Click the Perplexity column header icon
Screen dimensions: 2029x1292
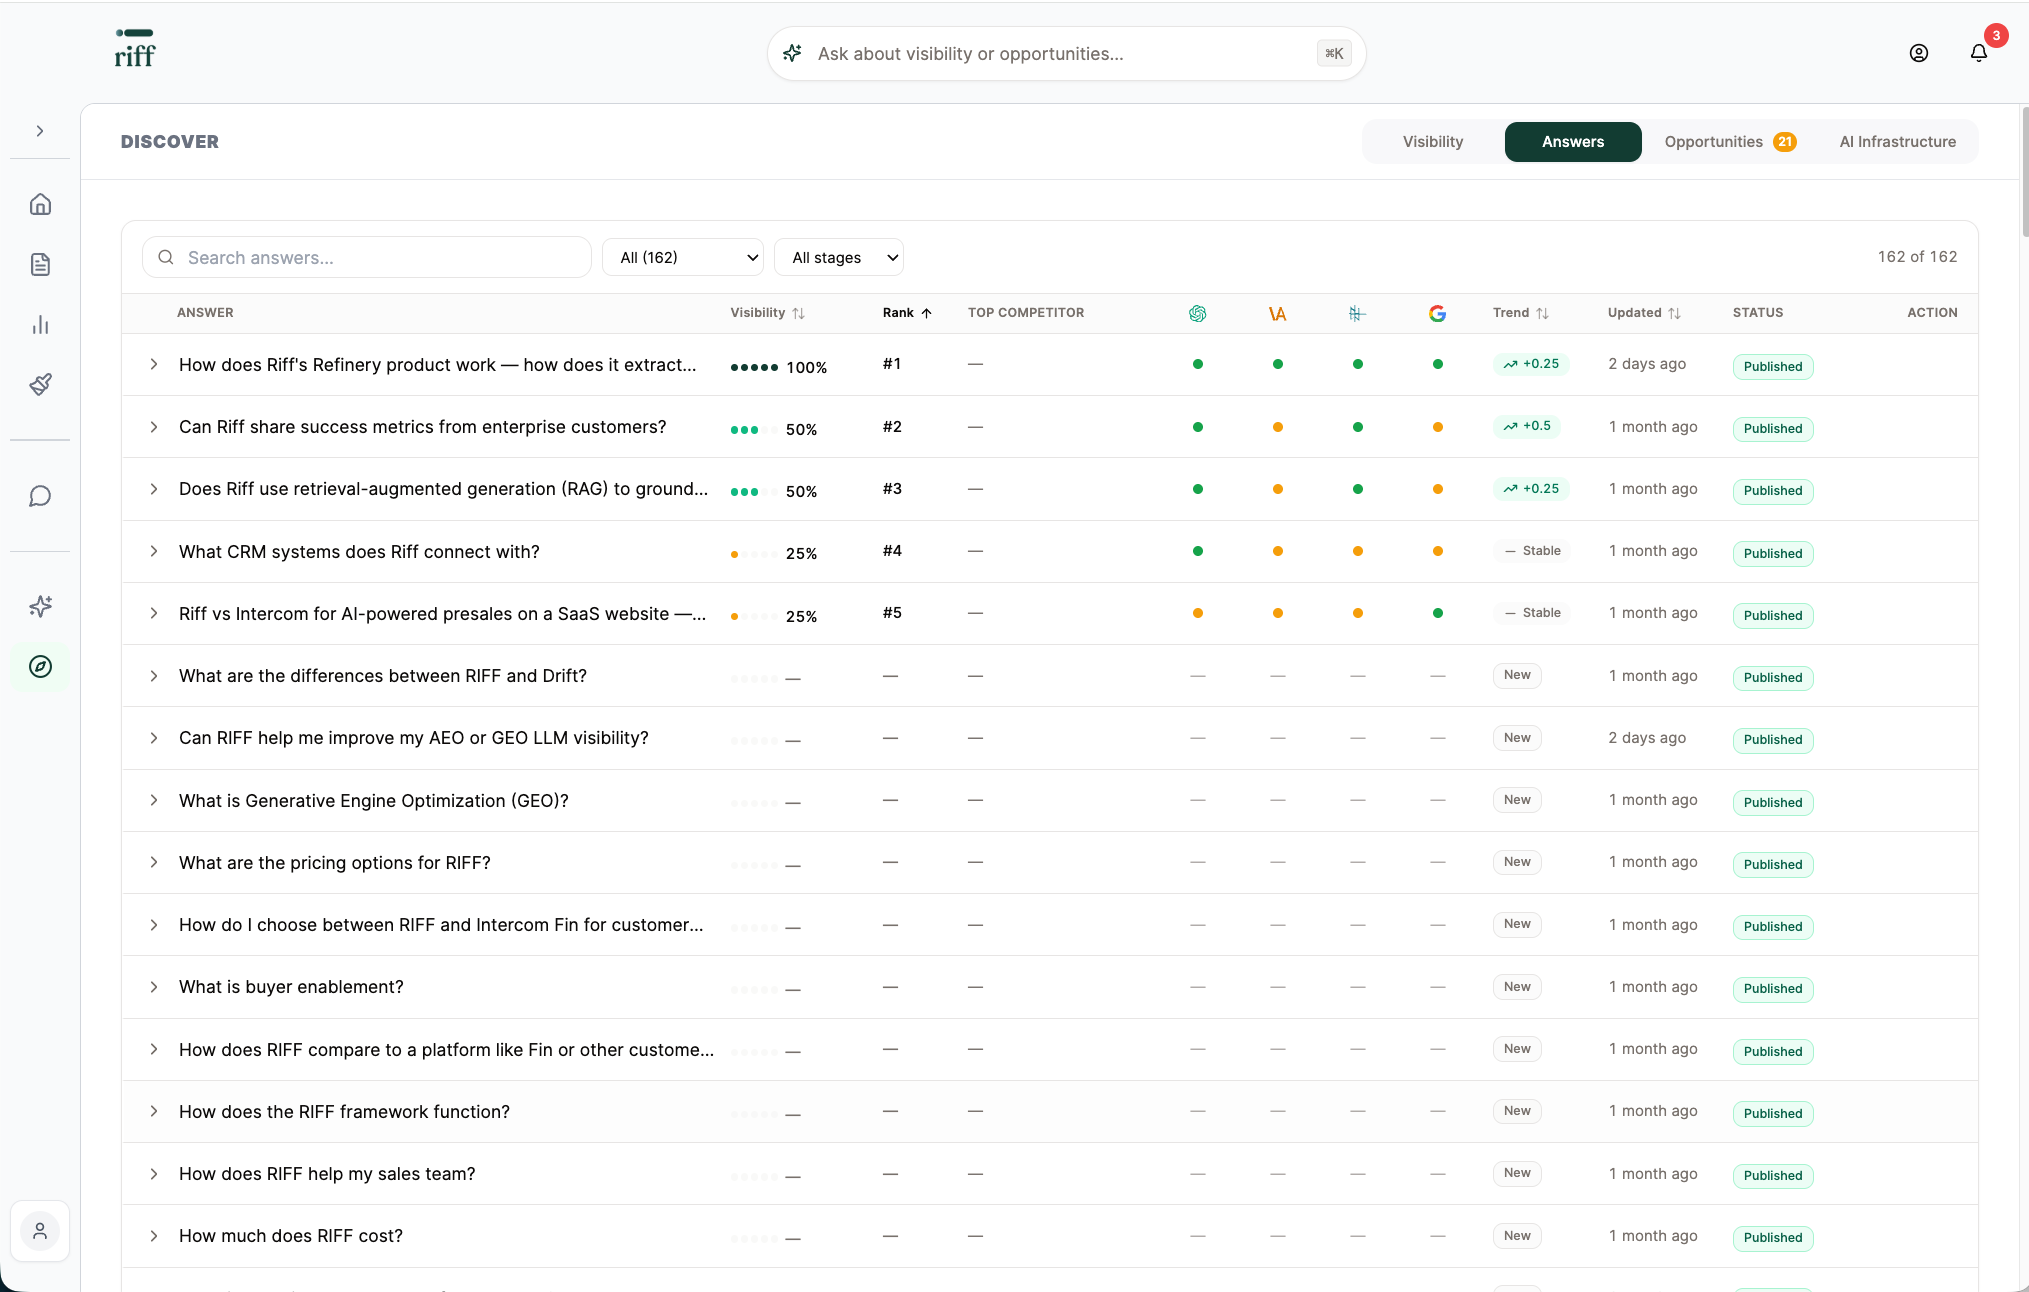[x=1357, y=313]
